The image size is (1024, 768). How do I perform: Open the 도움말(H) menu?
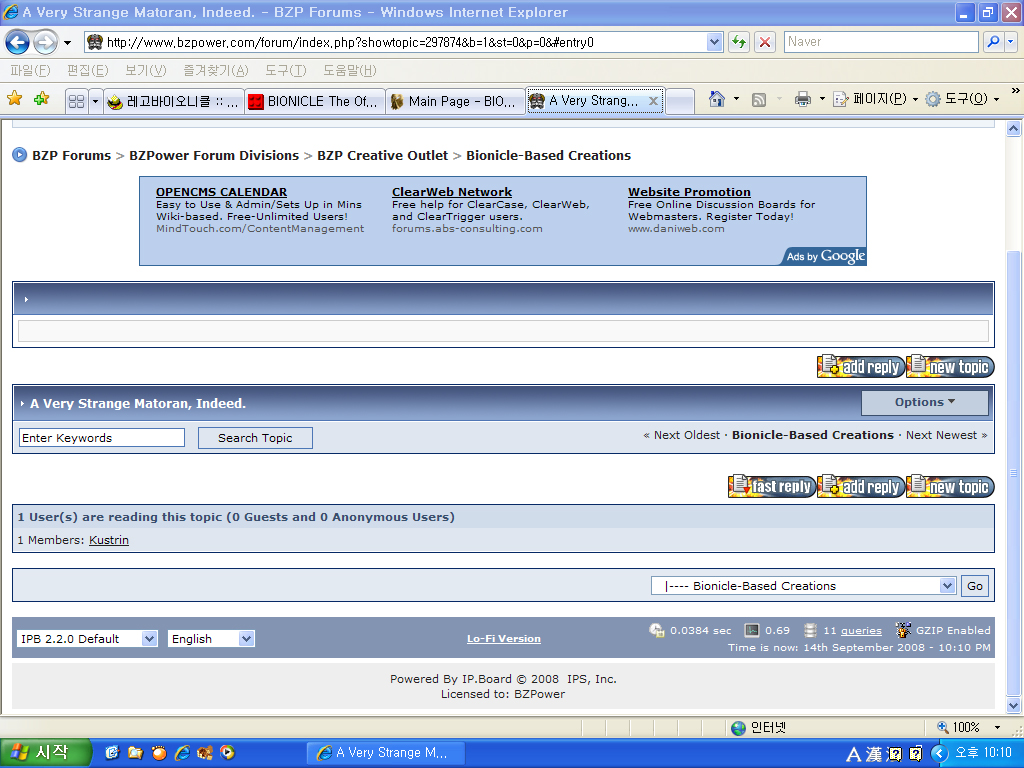pyautogui.click(x=349, y=71)
